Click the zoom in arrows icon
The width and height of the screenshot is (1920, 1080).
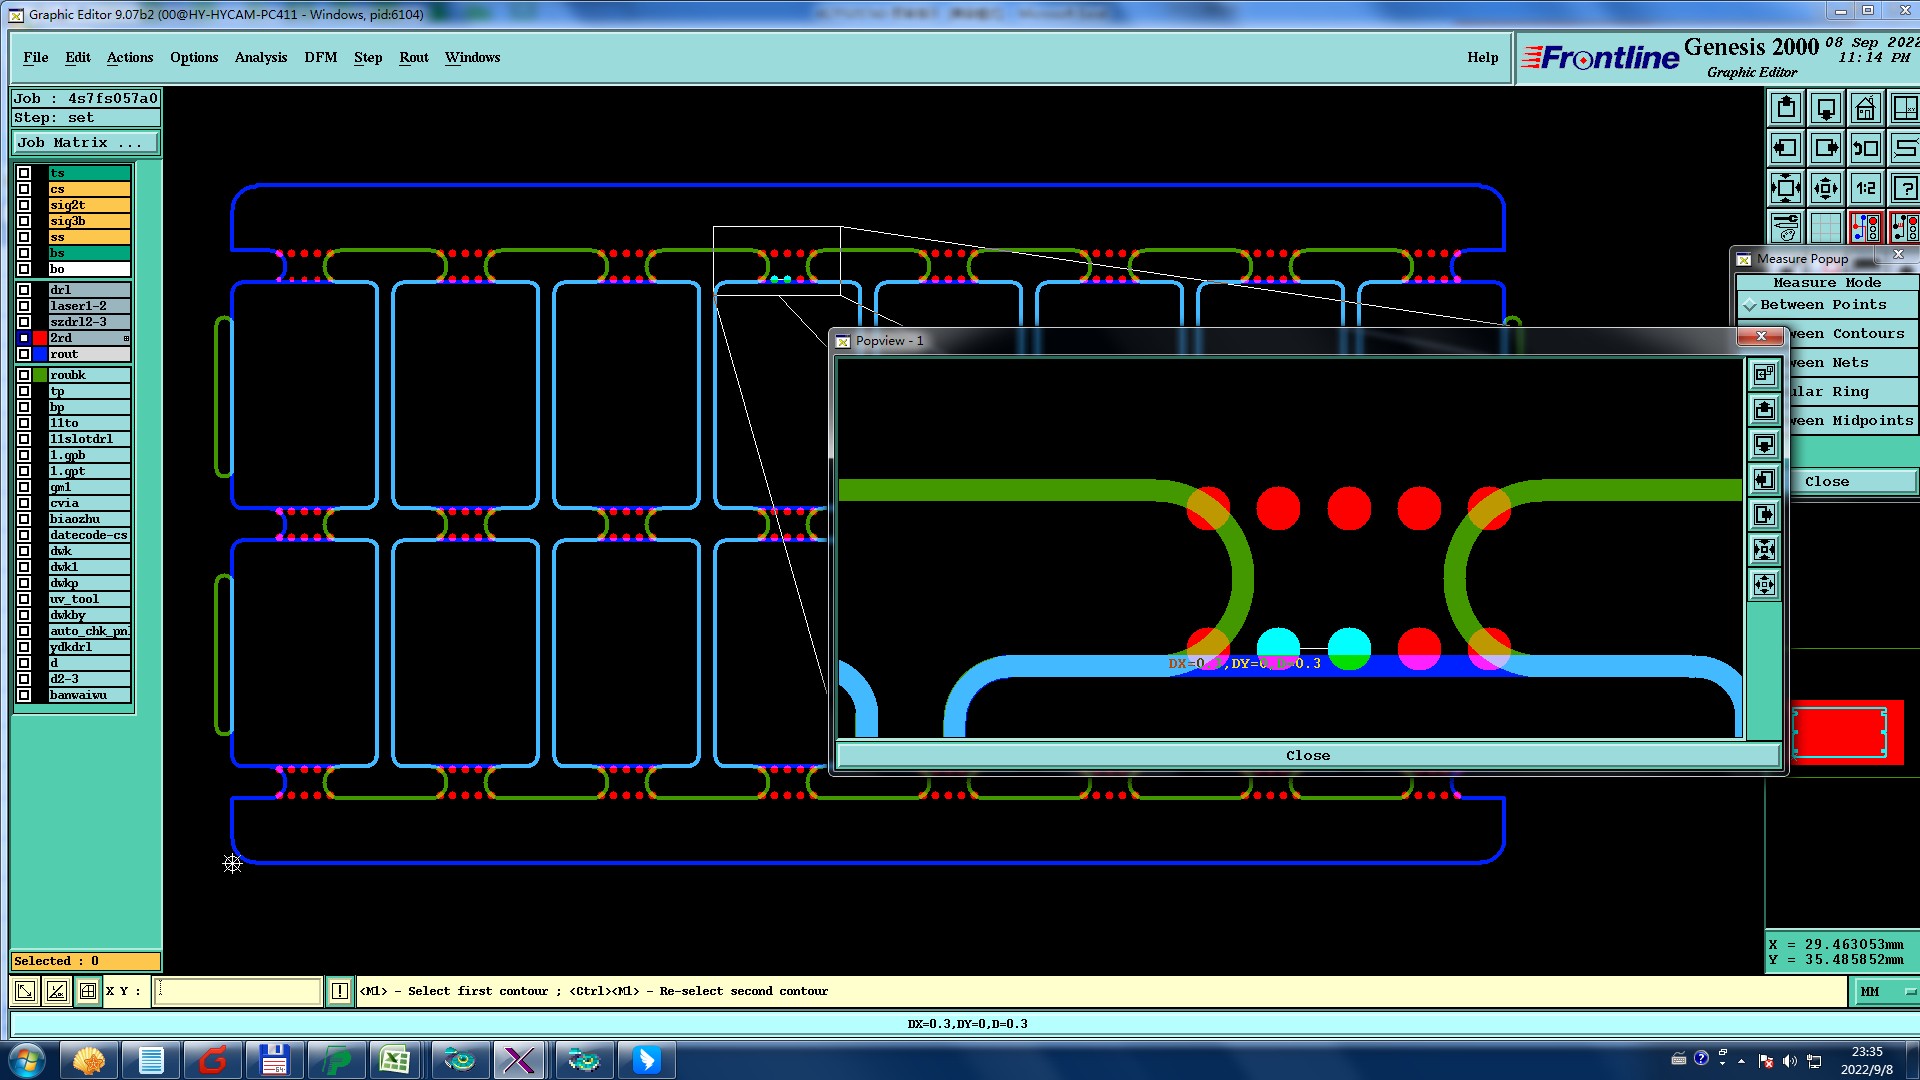point(1786,188)
